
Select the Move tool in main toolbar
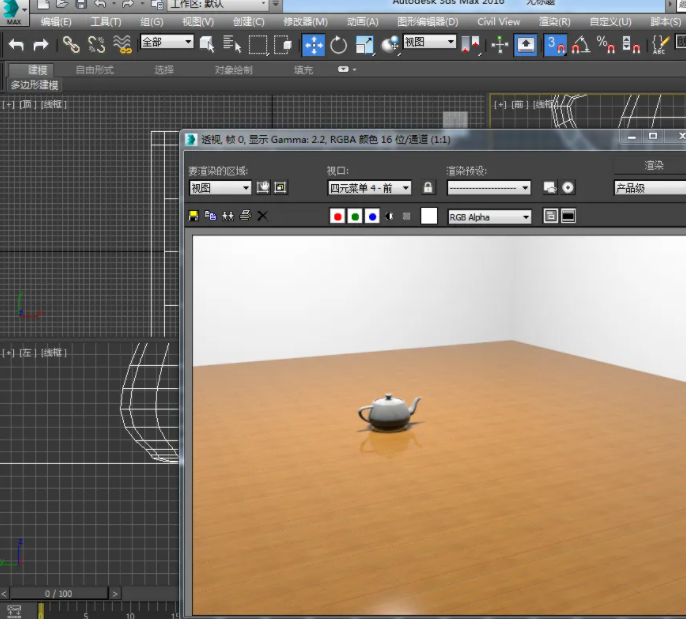[x=313, y=44]
